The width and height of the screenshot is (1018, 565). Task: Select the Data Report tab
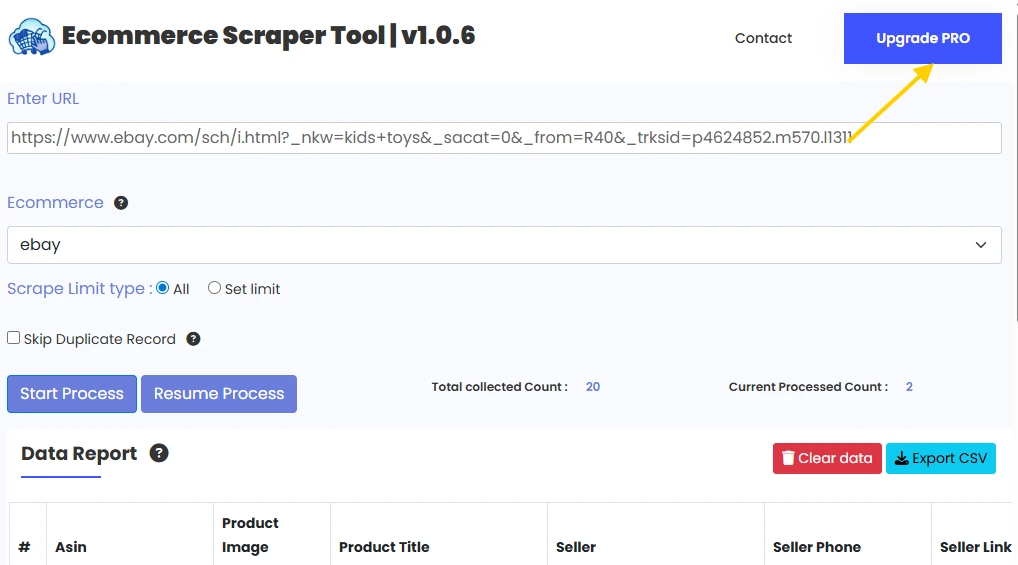[x=79, y=453]
